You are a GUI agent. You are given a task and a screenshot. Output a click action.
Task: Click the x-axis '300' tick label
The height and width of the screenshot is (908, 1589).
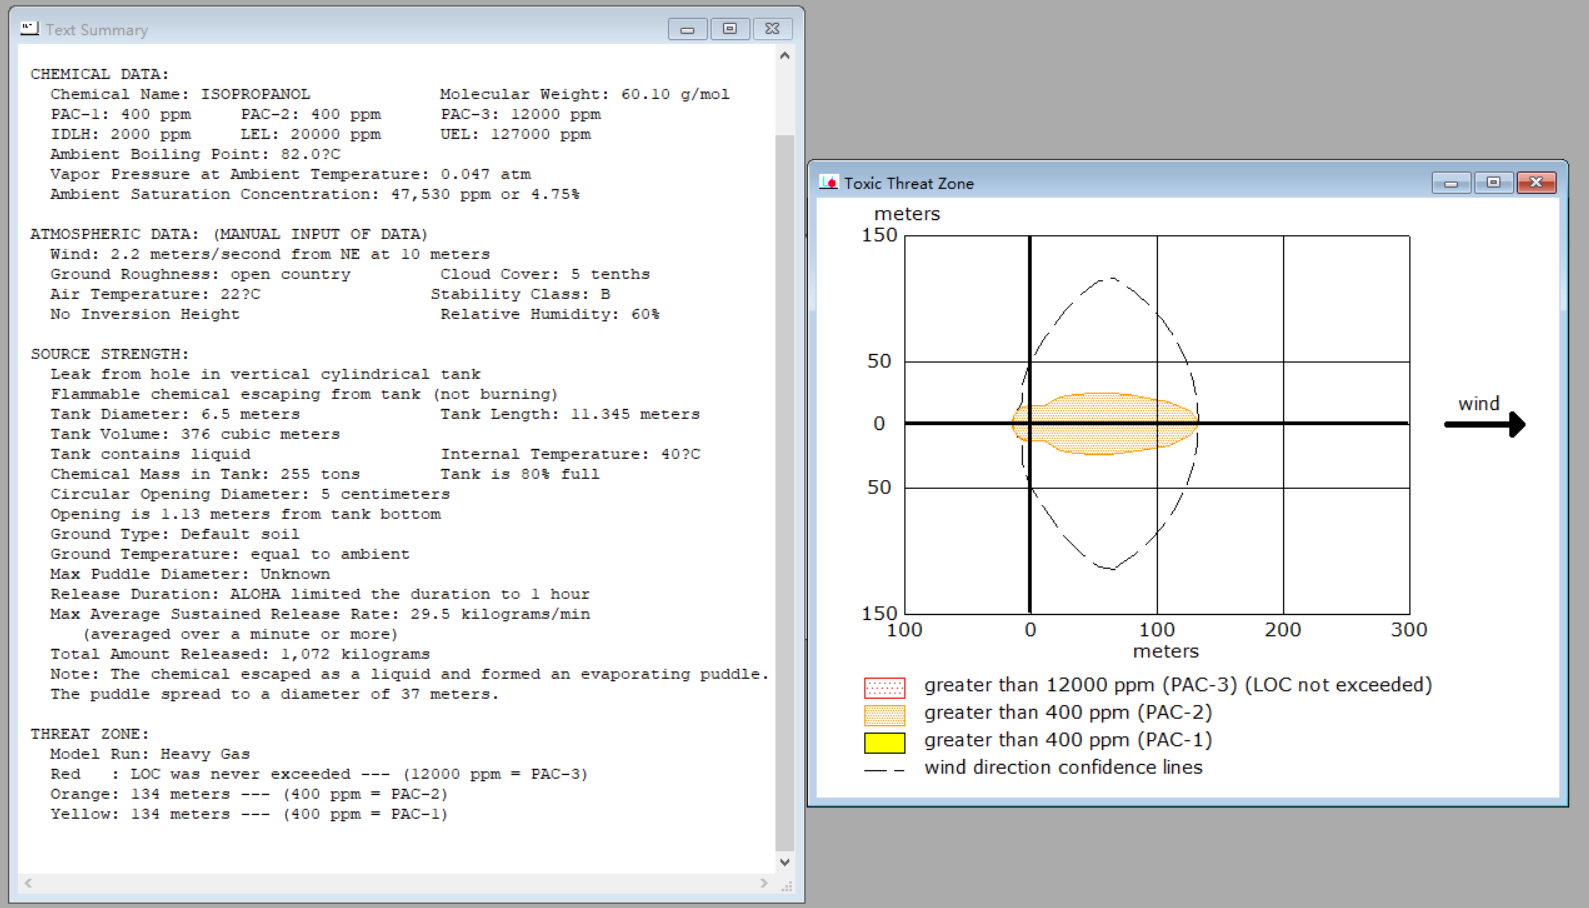1409,630
